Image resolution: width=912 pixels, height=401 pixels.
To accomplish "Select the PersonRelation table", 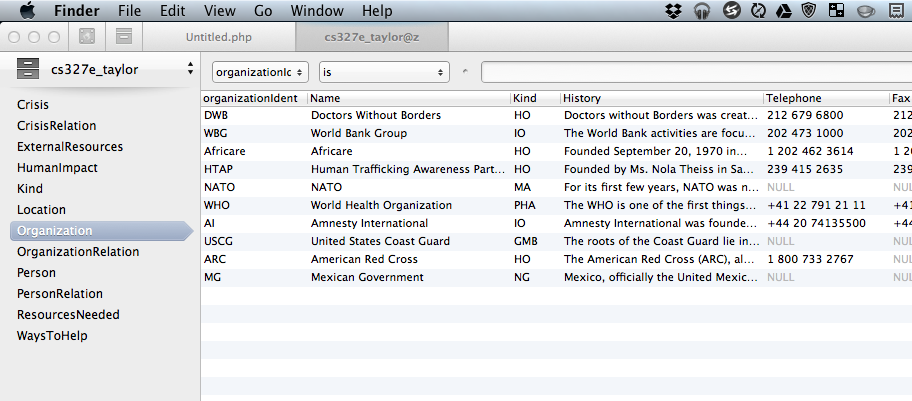I will (x=60, y=293).
